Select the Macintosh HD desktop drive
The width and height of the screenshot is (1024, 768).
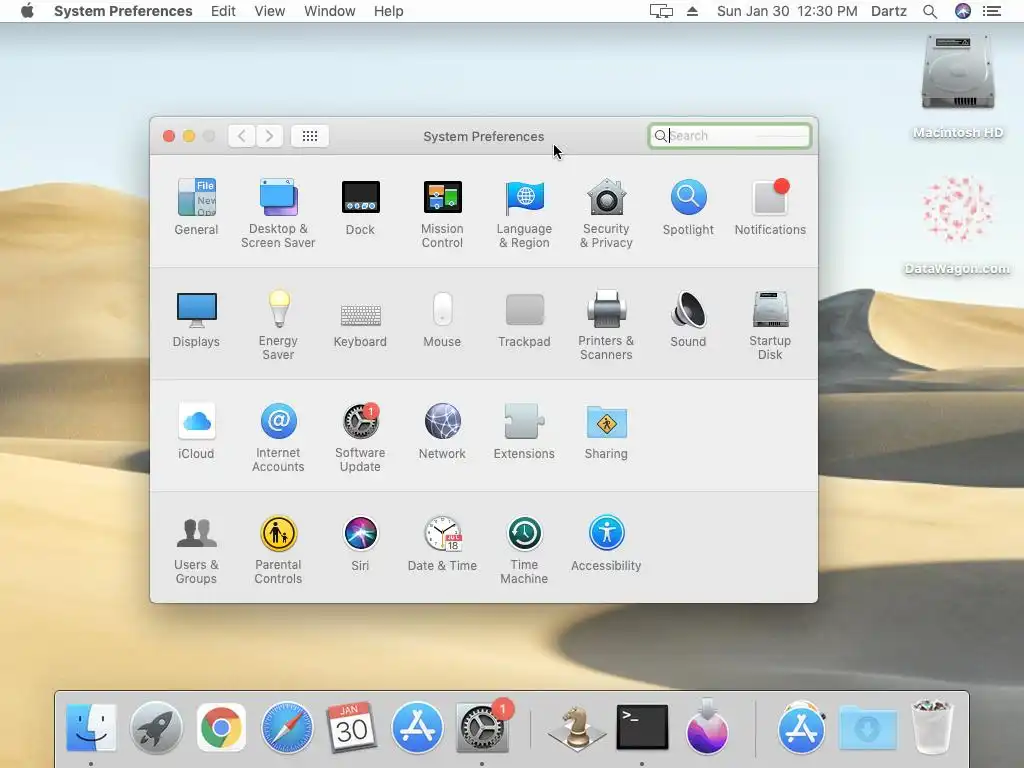pyautogui.click(x=958, y=87)
